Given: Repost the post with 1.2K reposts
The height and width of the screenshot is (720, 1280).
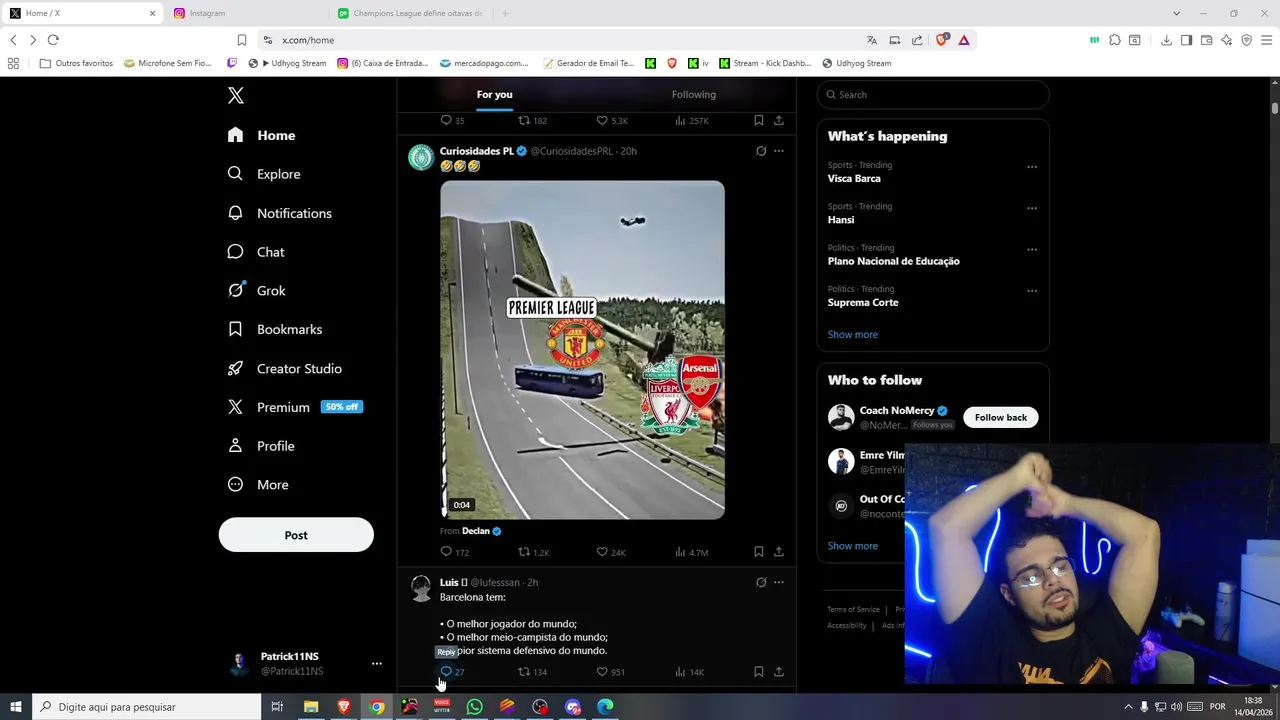Looking at the screenshot, I should pos(533,552).
